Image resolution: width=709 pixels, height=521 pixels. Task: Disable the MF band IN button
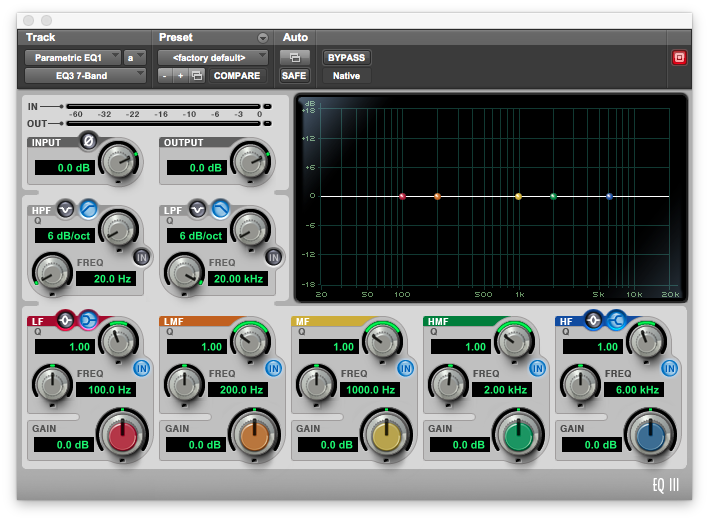405,367
